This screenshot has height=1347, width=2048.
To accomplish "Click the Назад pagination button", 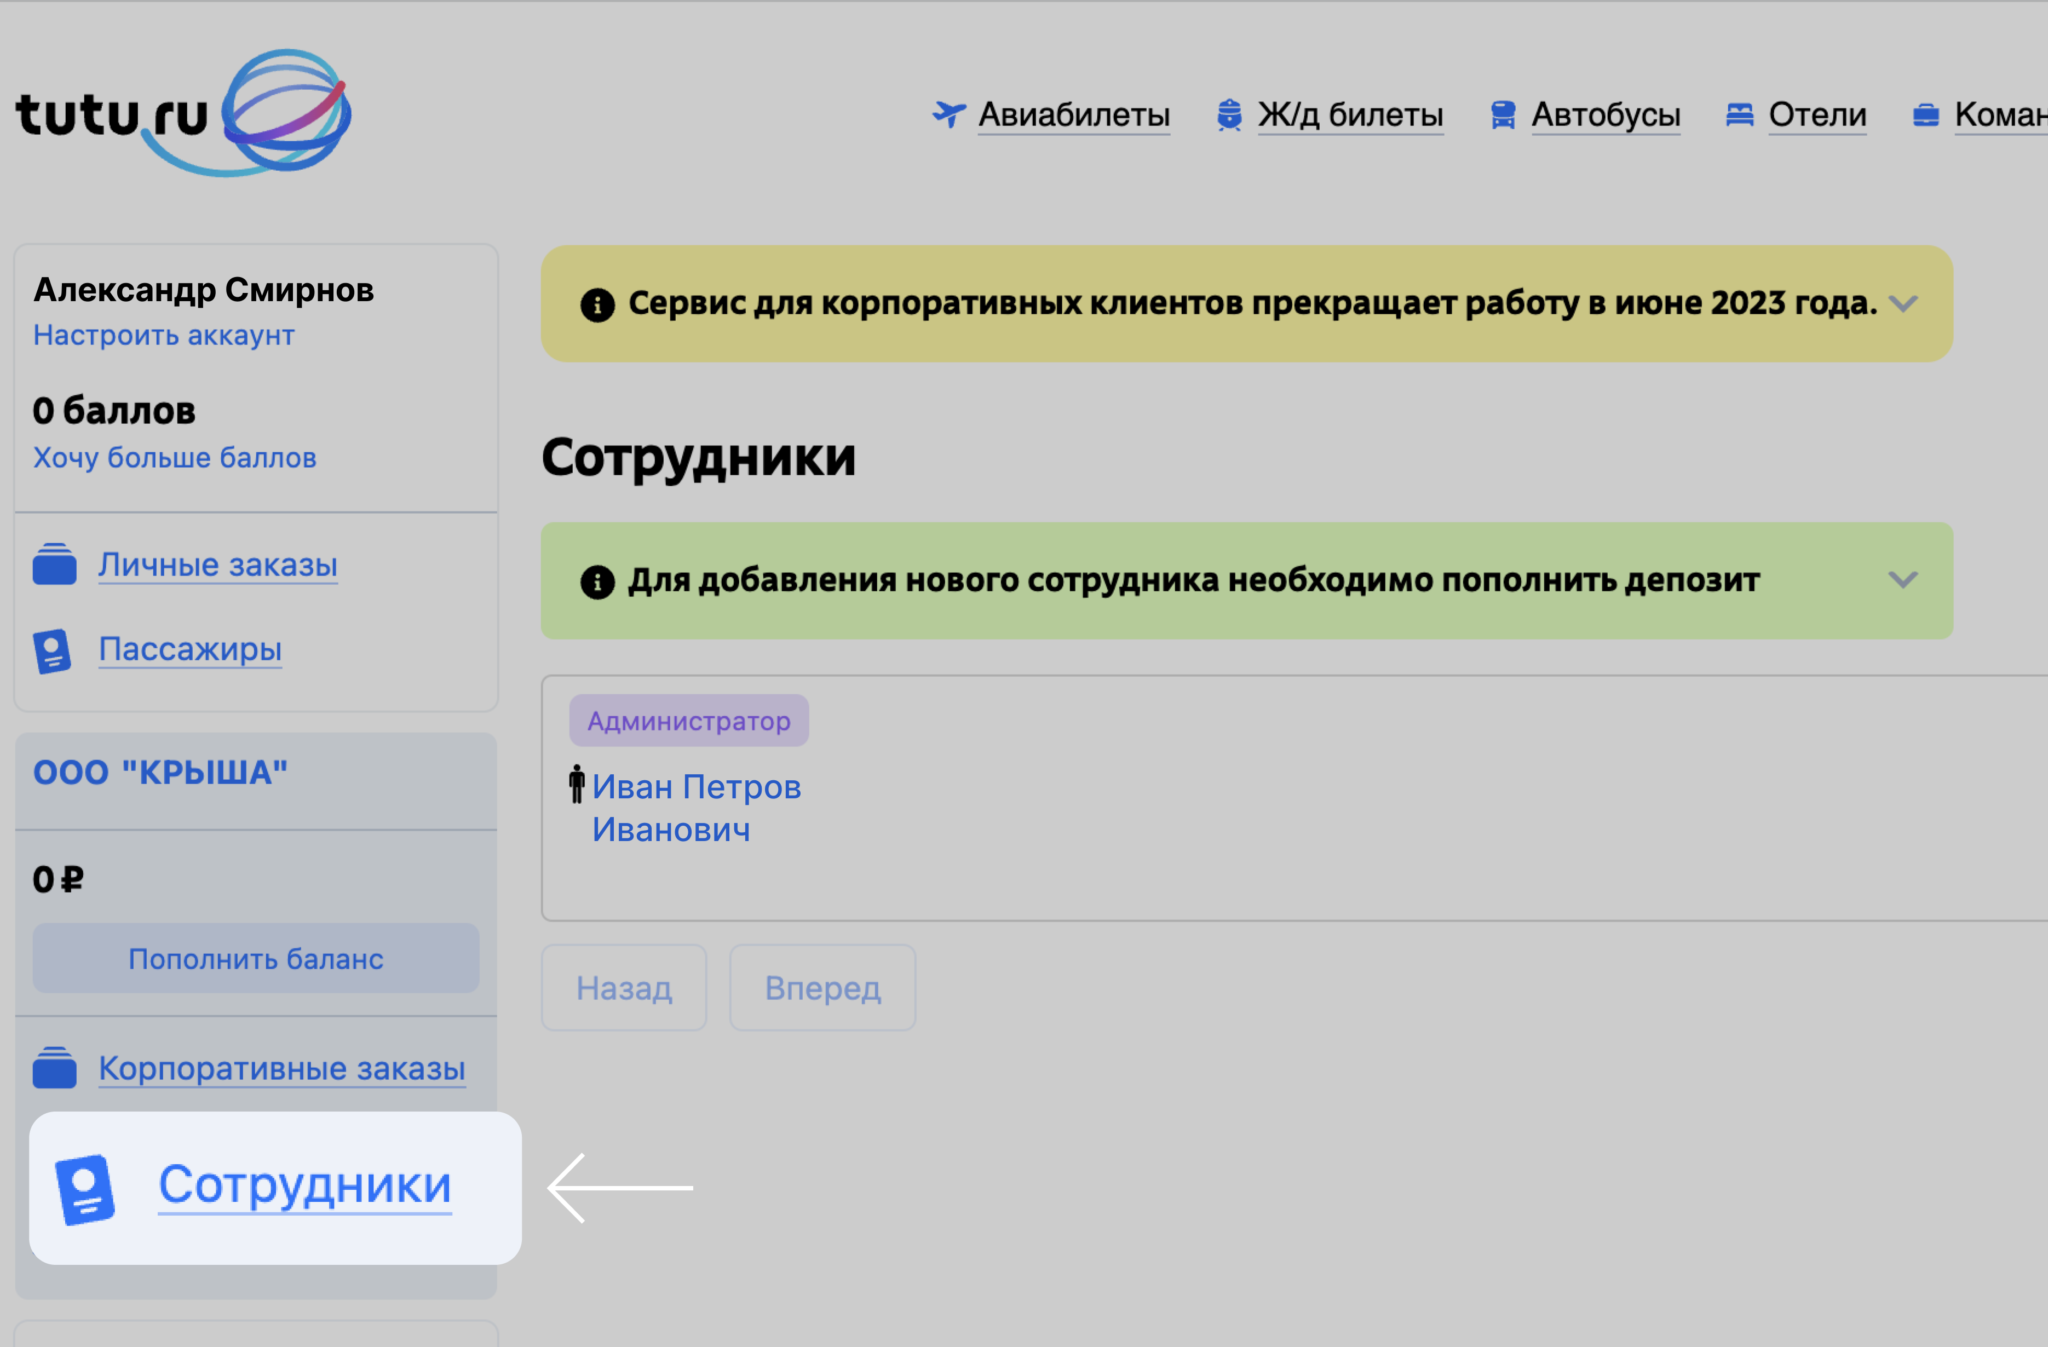I will 624,988.
